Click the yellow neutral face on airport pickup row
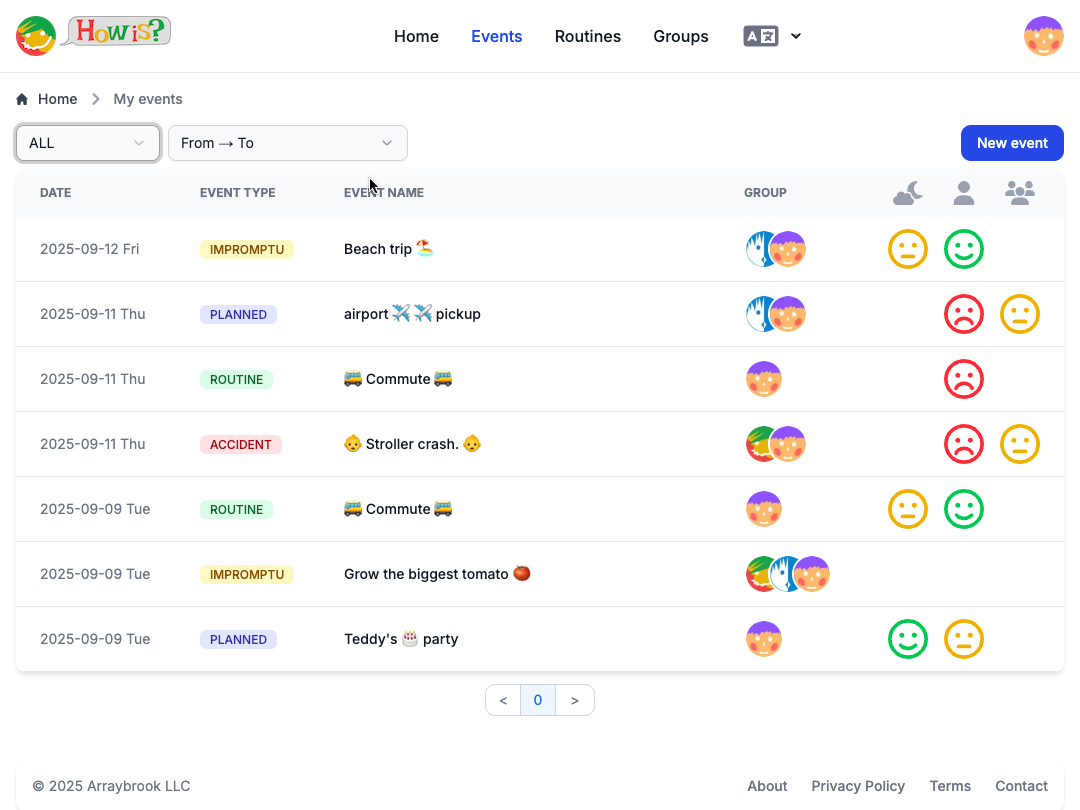Screen dimensions: 1080x810 [x=1019, y=314]
